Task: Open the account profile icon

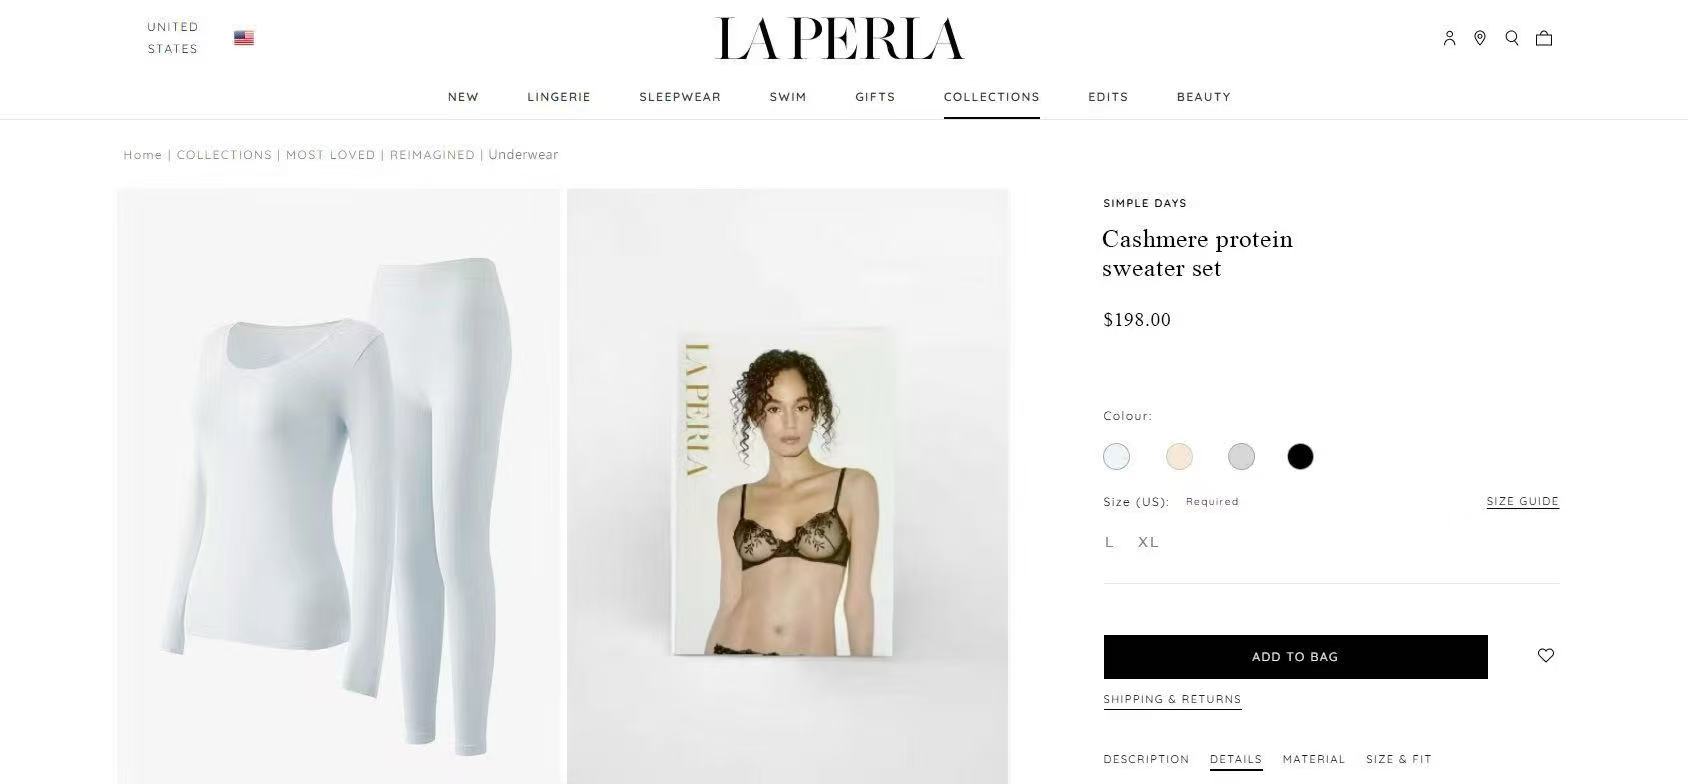Action: (1449, 38)
